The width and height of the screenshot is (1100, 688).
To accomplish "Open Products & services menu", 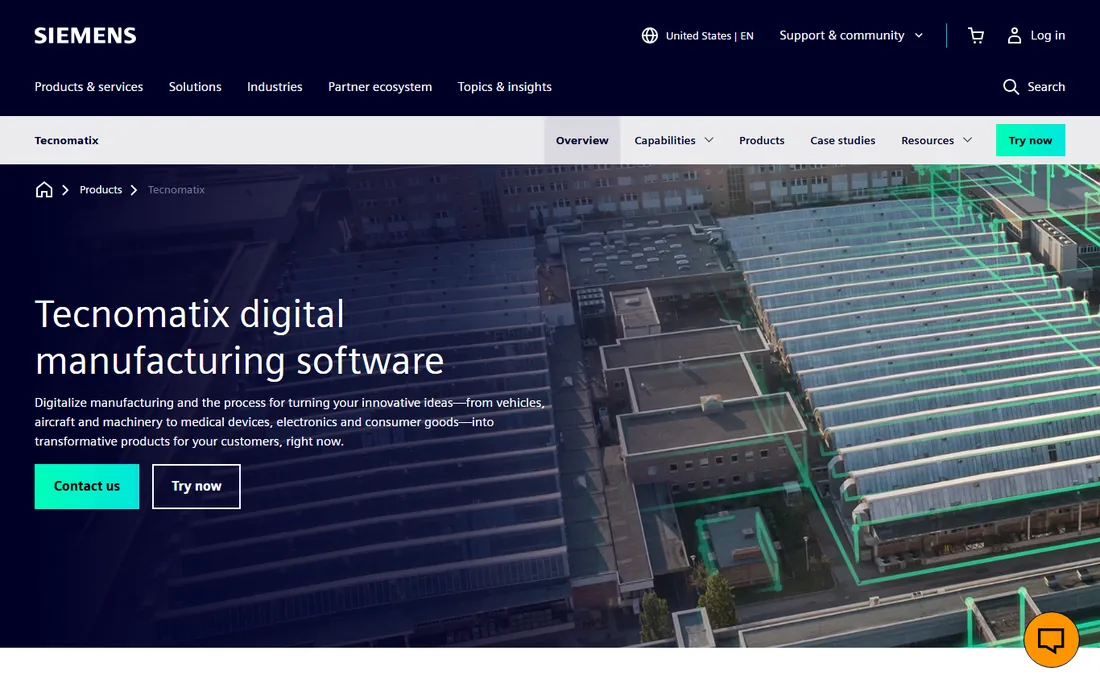I will click(x=89, y=87).
